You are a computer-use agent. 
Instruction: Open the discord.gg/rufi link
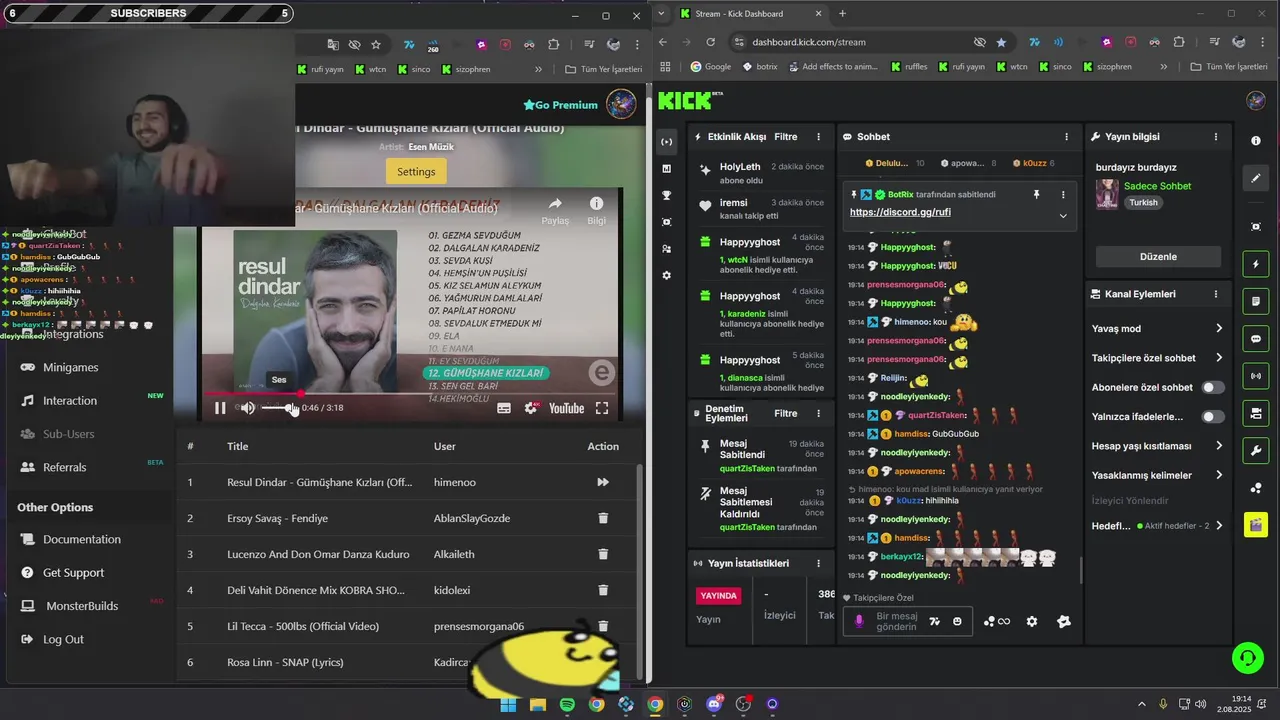pyautogui.click(x=900, y=212)
